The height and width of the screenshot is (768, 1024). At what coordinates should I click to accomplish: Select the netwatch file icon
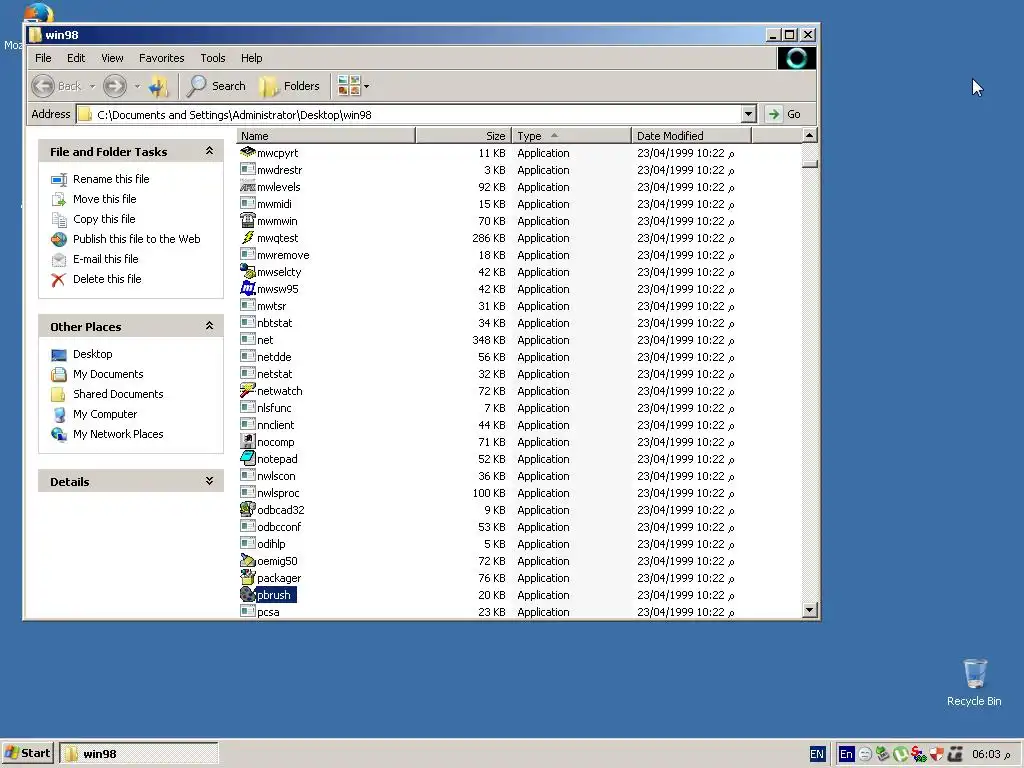point(248,390)
